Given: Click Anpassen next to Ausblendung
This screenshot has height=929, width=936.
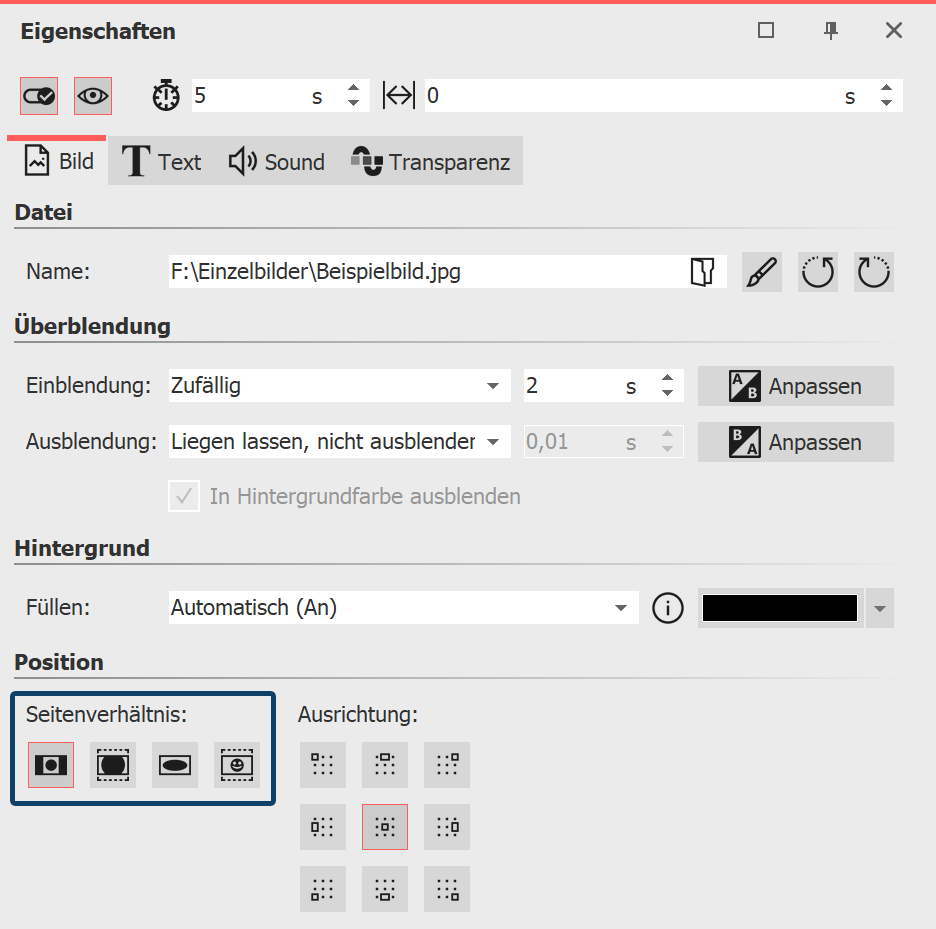Looking at the screenshot, I should pyautogui.click(x=795, y=442).
